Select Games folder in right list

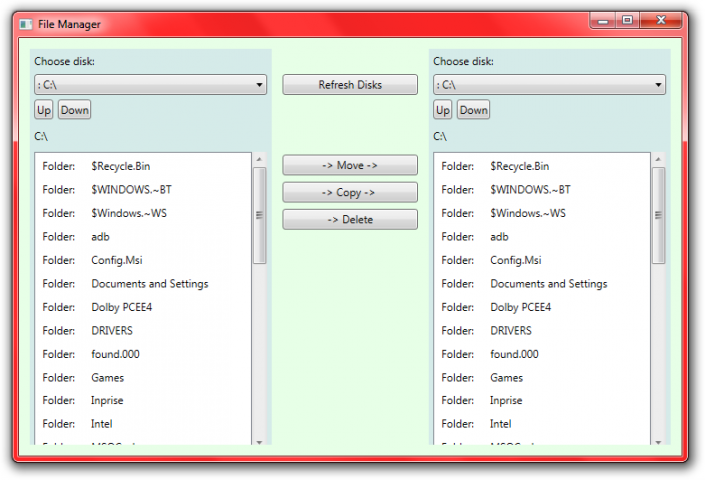[542, 378]
